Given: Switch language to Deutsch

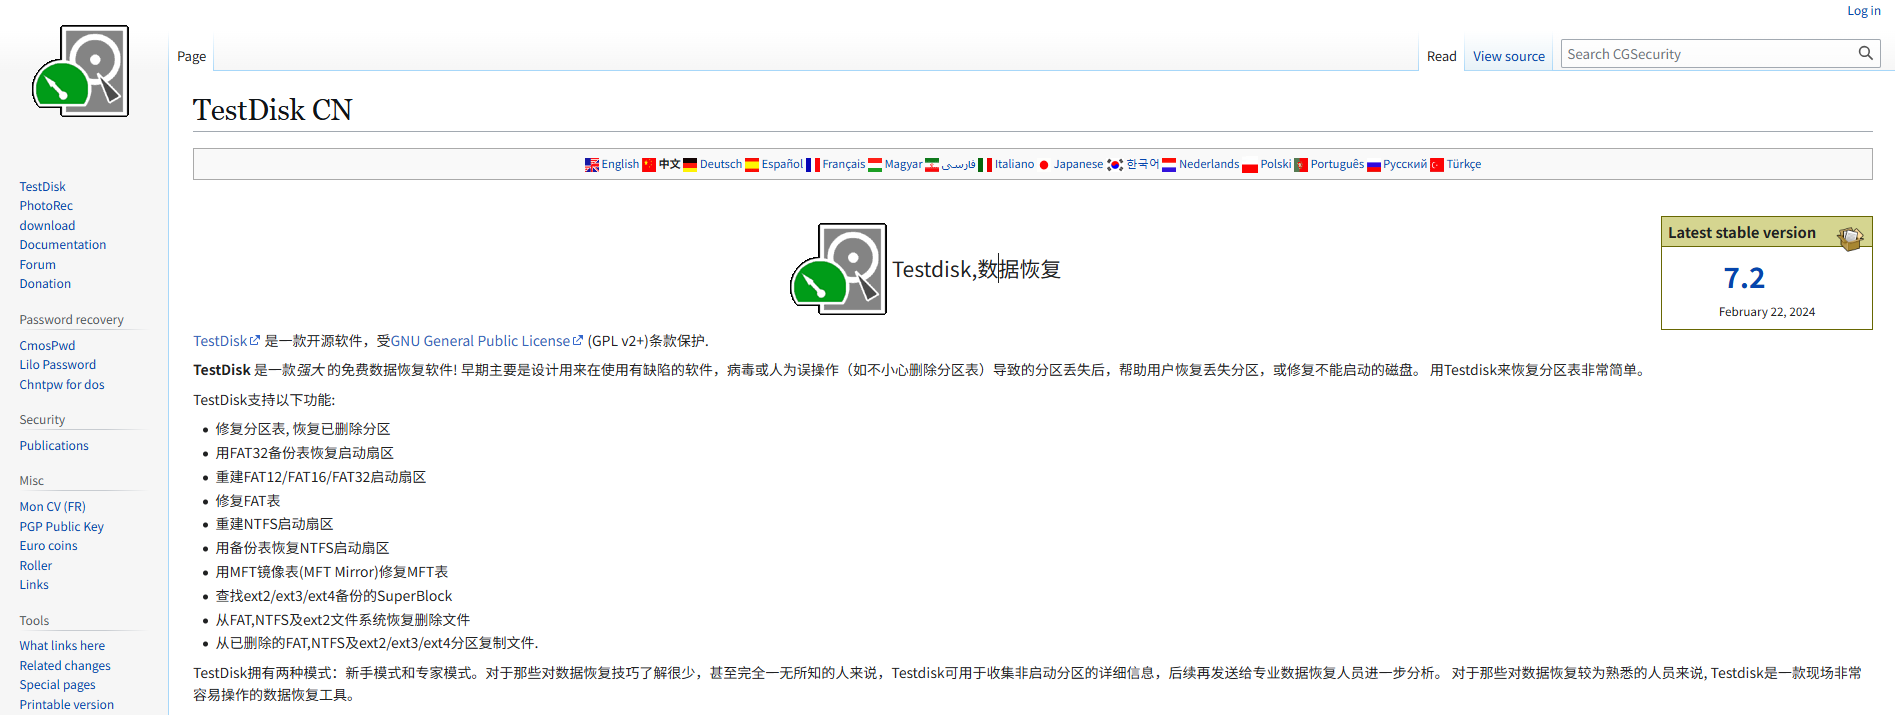Looking at the screenshot, I should click(x=721, y=164).
